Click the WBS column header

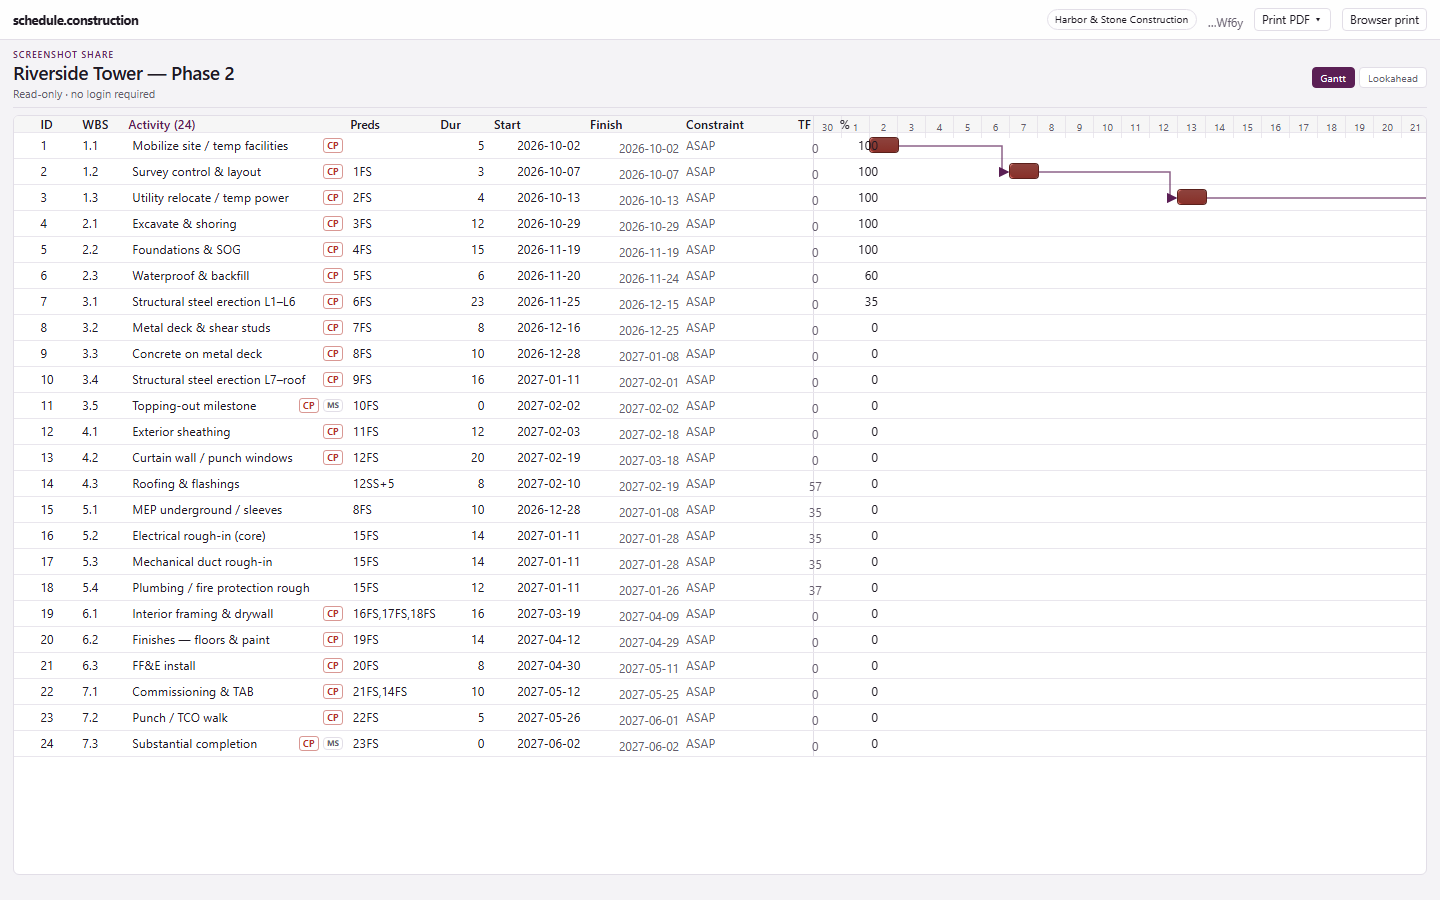(96, 125)
